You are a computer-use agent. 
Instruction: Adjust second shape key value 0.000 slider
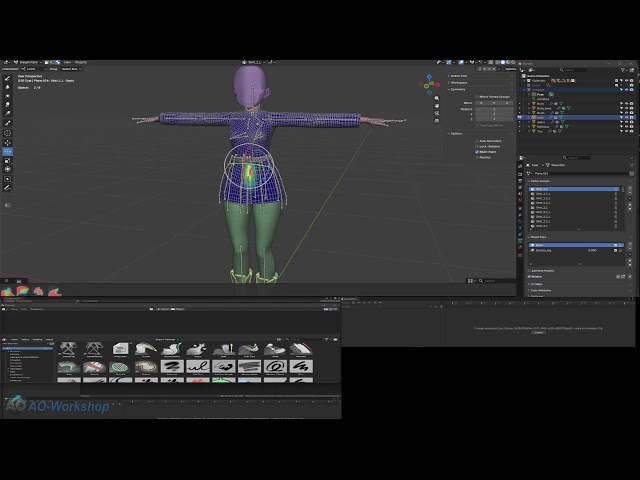click(592, 250)
